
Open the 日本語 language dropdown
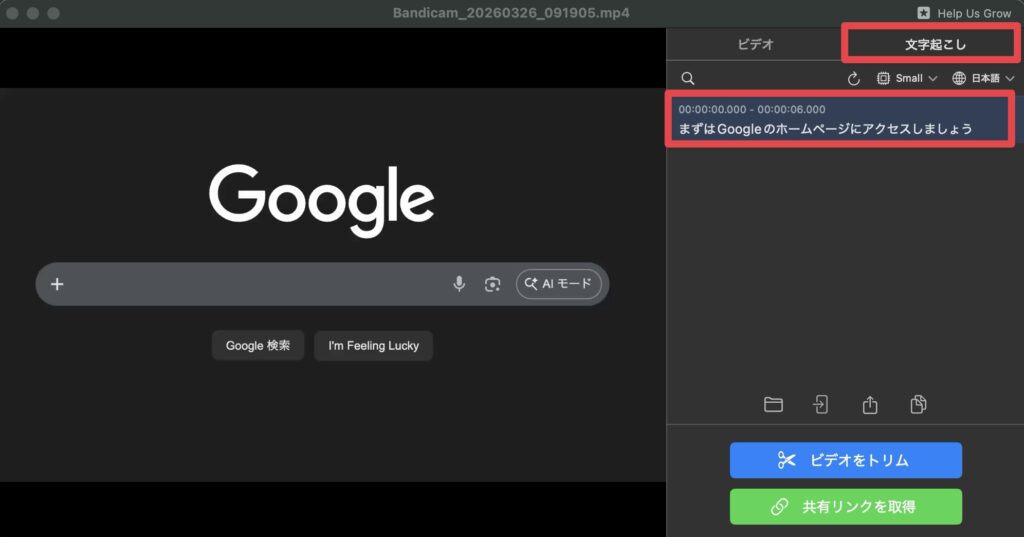coord(984,78)
